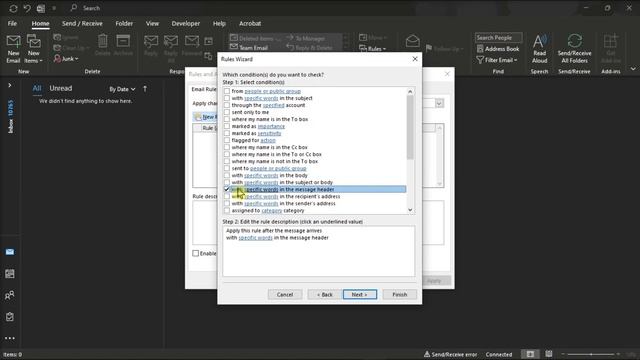
Task: Close the Rules Wizard dialog
Action: click(415, 59)
